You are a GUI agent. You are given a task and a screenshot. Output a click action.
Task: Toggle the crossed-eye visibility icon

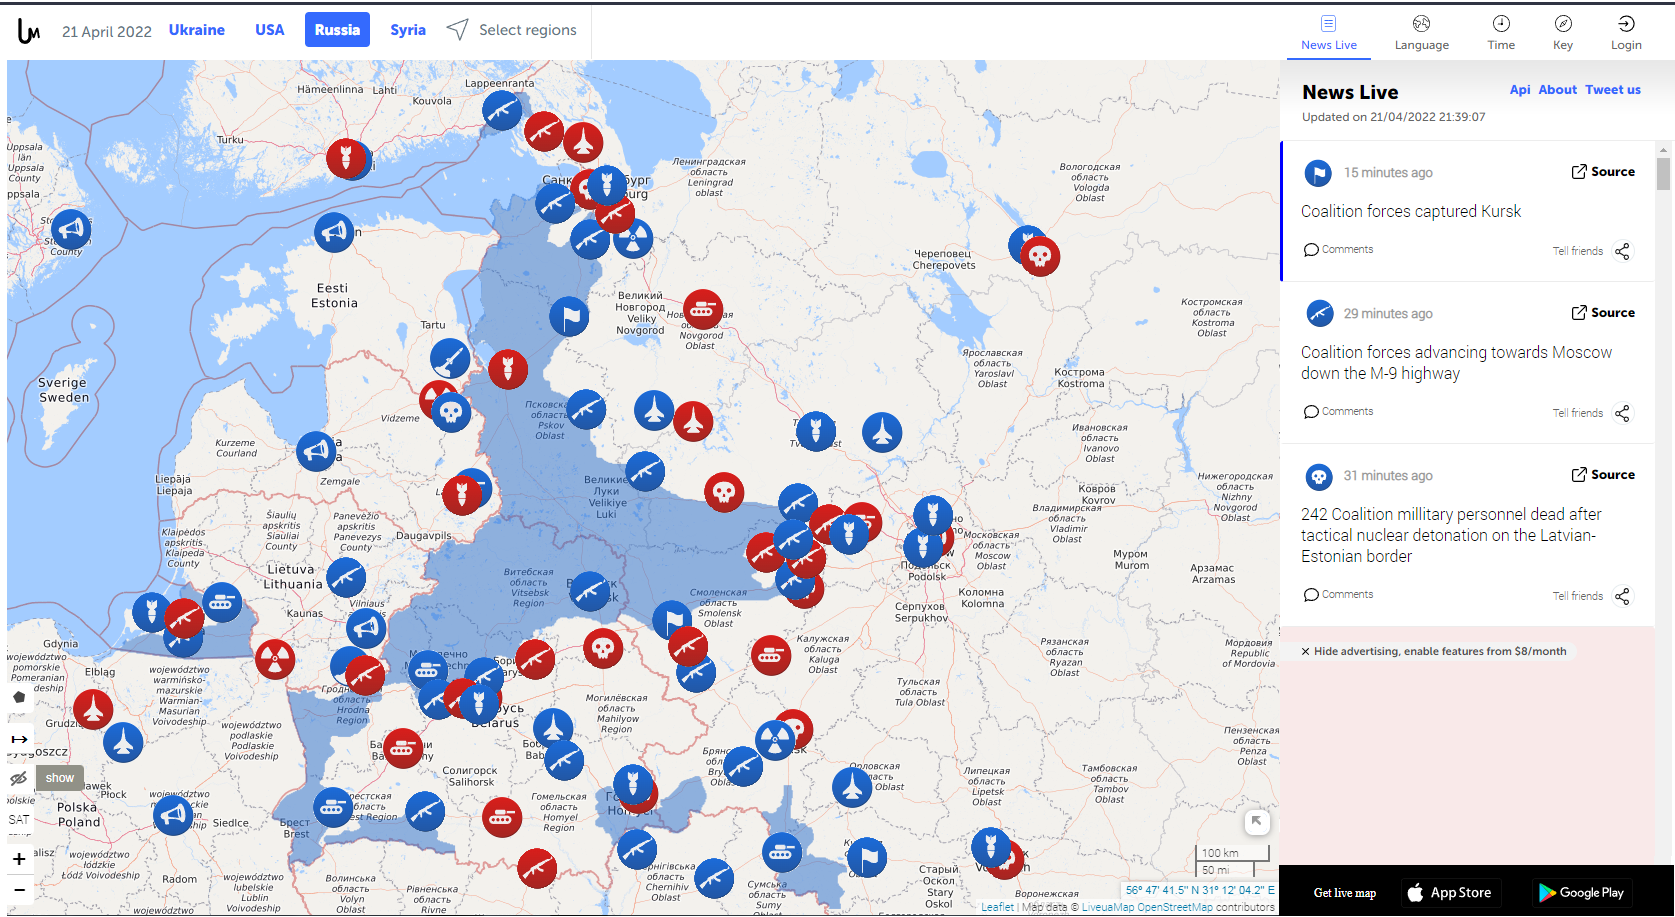tap(18, 778)
